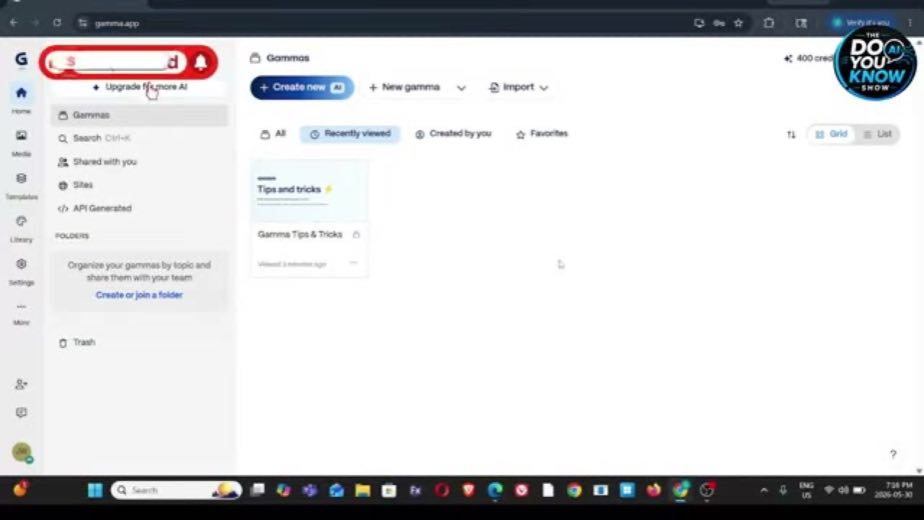The width and height of the screenshot is (924, 520).
Task: Click Create or join a folder link
Action: coord(139,295)
